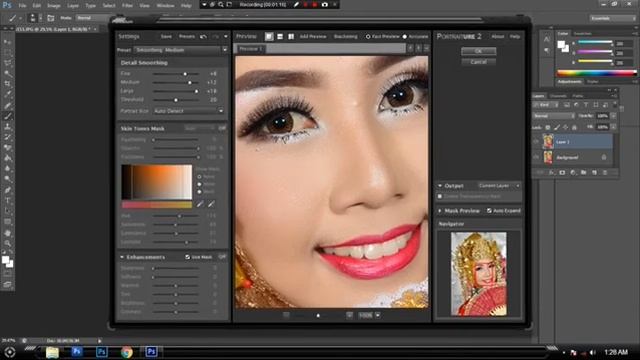Click Bracketing button
Viewport: 640px width, 360px height.
[x=346, y=37]
